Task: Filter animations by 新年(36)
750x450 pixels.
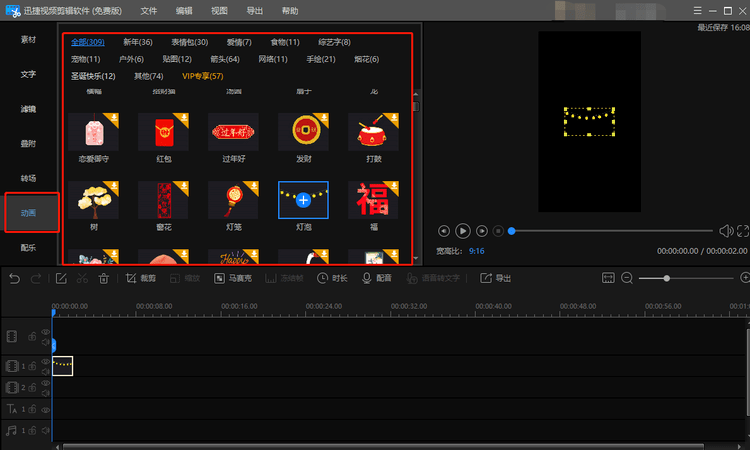Action: tap(138, 42)
